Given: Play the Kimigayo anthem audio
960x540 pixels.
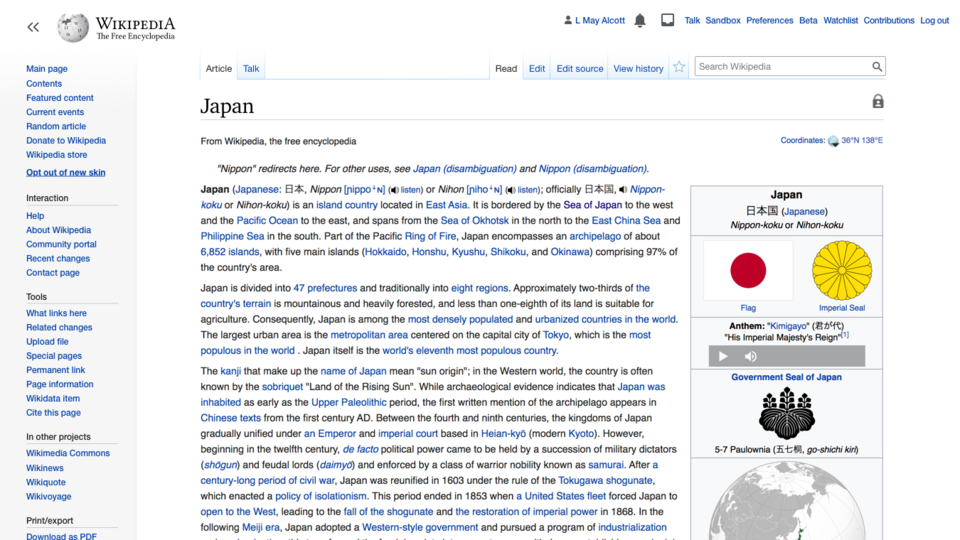Looking at the screenshot, I should pyautogui.click(x=722, y=356).
